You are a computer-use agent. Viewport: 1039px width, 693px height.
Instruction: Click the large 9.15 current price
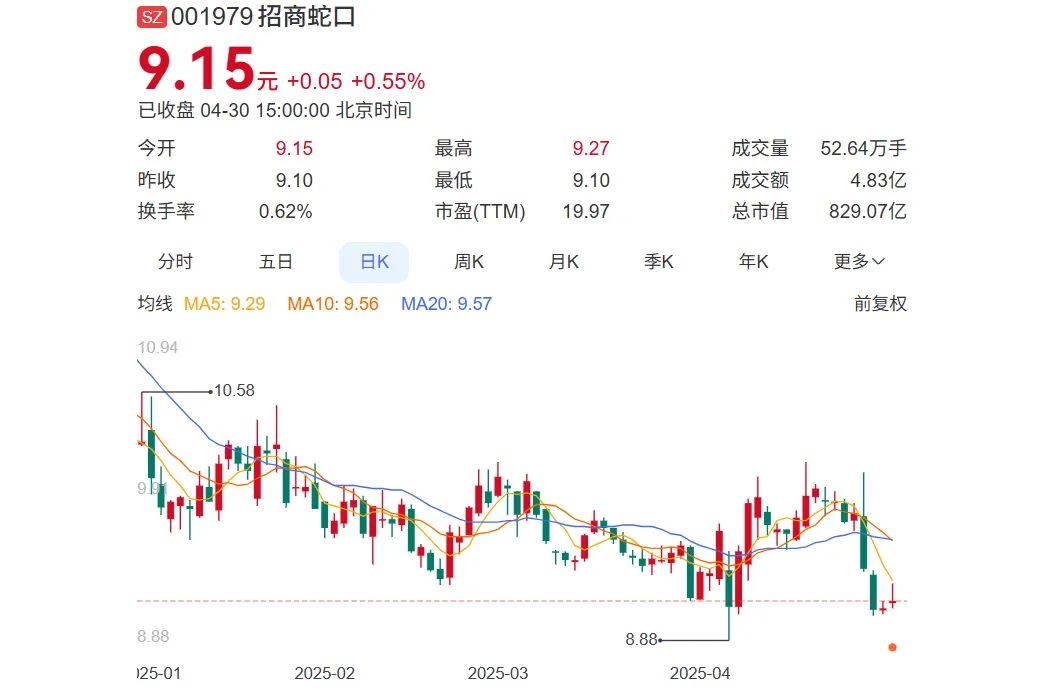197,72
